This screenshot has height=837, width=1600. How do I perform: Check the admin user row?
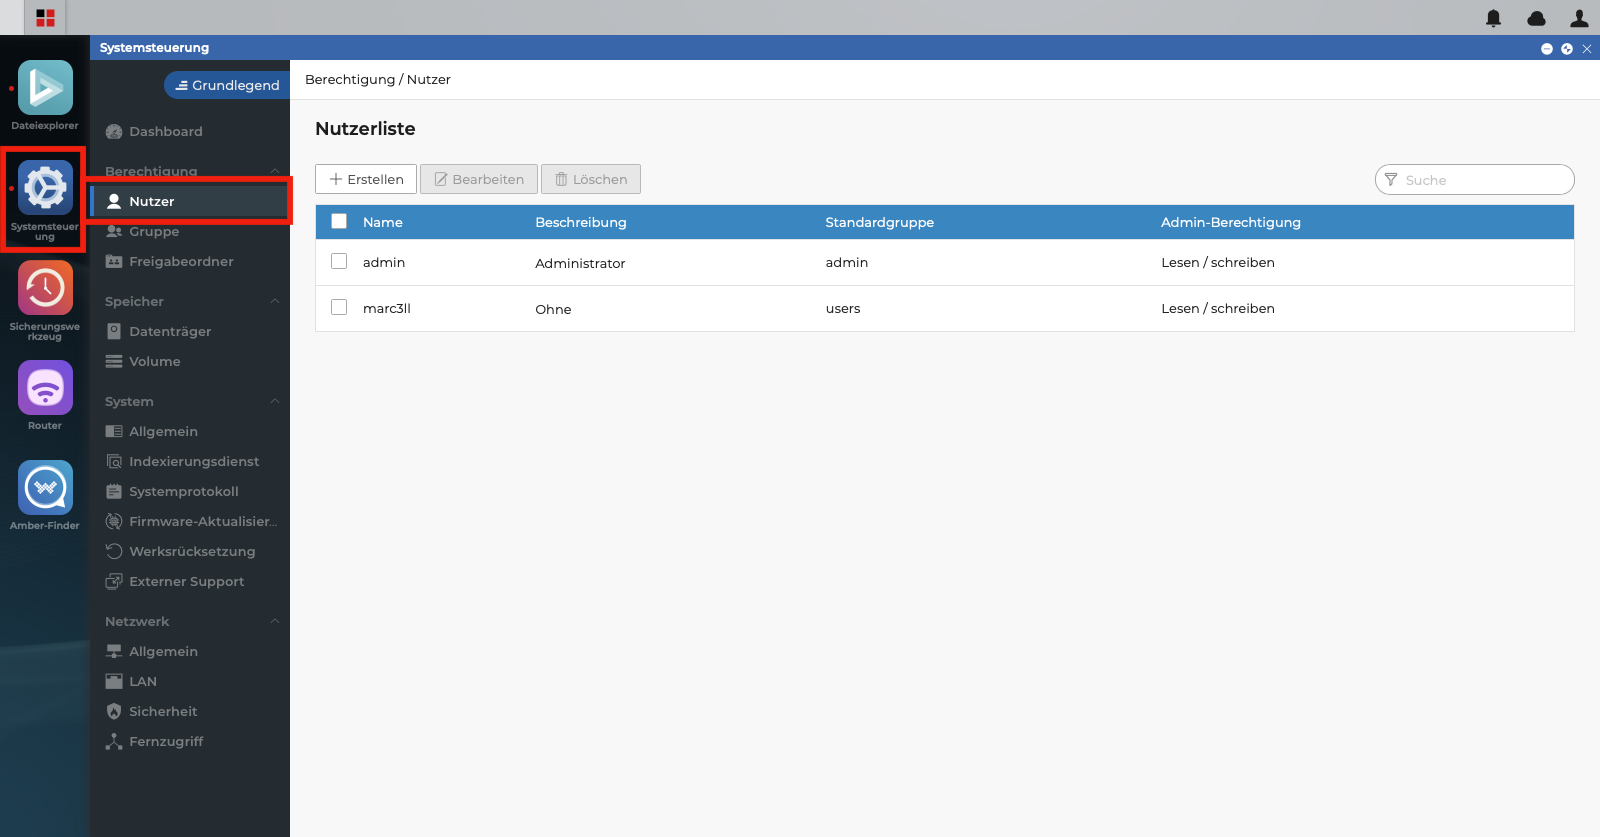[x=339, y=261]
